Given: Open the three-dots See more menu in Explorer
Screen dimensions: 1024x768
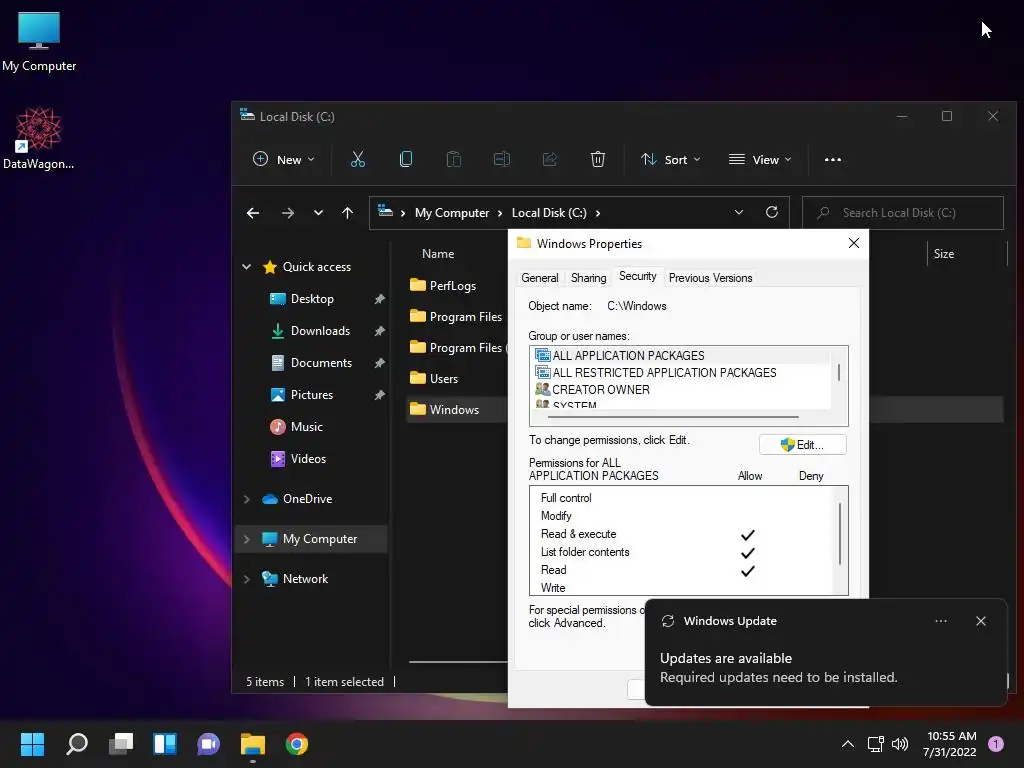Looking at the screenshot, I should (833, 159).
